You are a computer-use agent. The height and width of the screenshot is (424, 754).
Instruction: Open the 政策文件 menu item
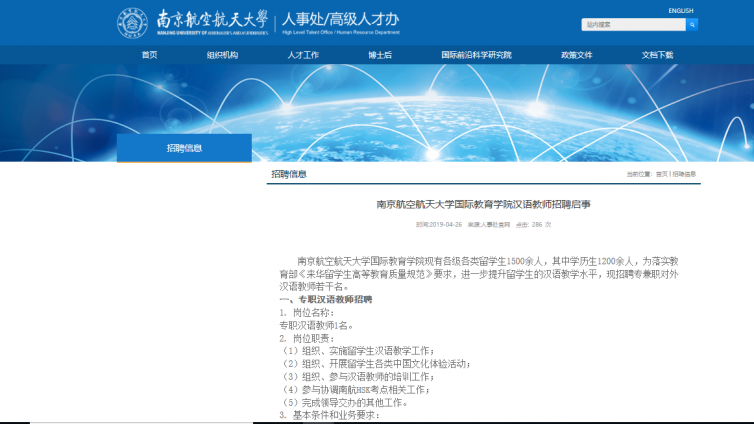coord(576,55)
